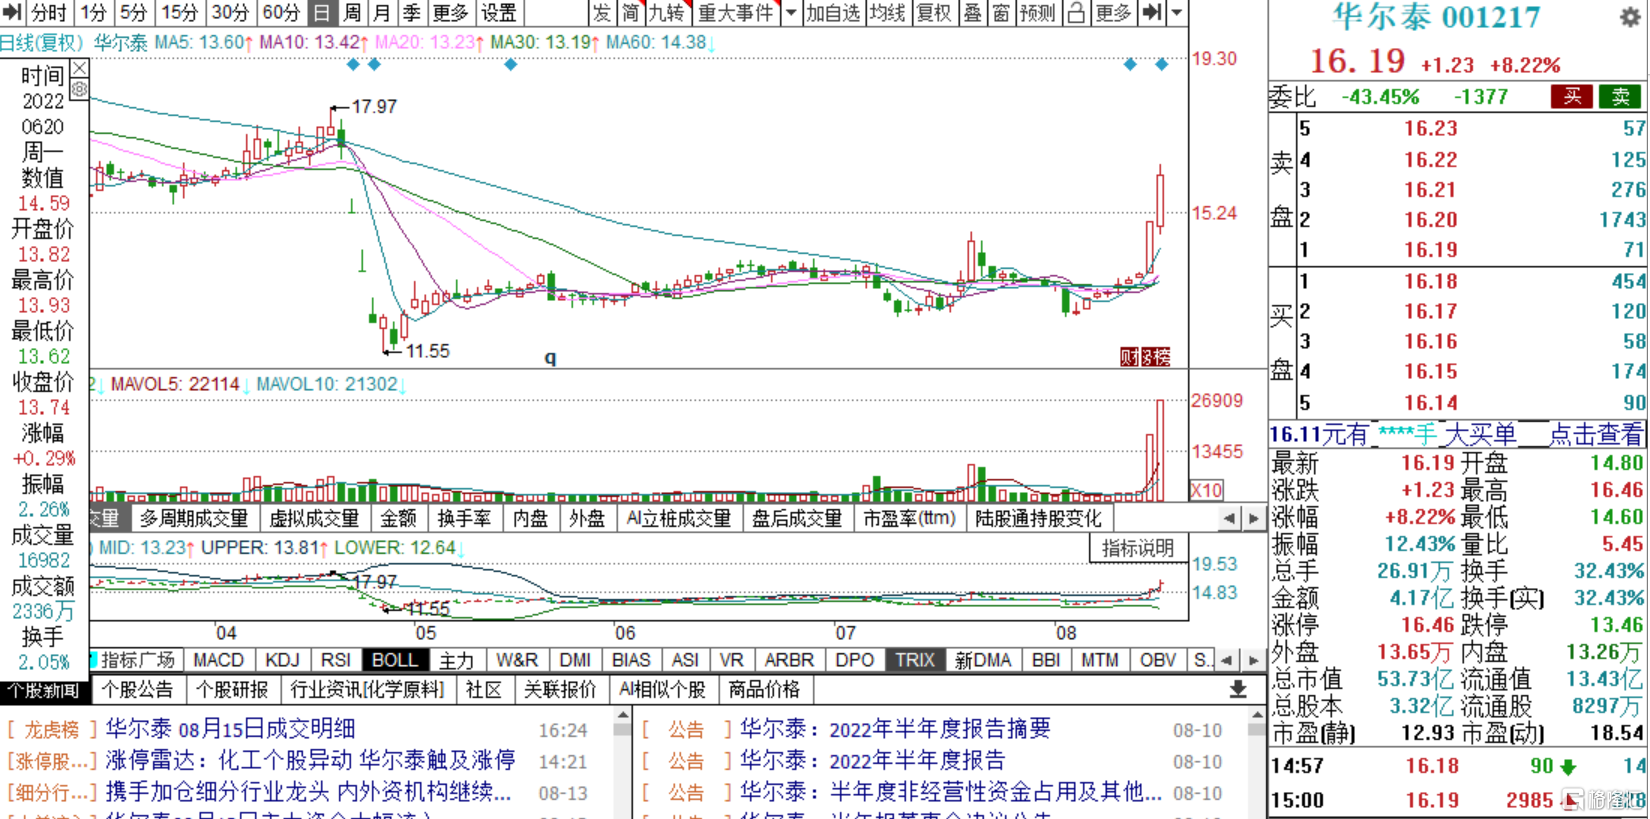Click the 发 toolbar button

coord(601,13)
